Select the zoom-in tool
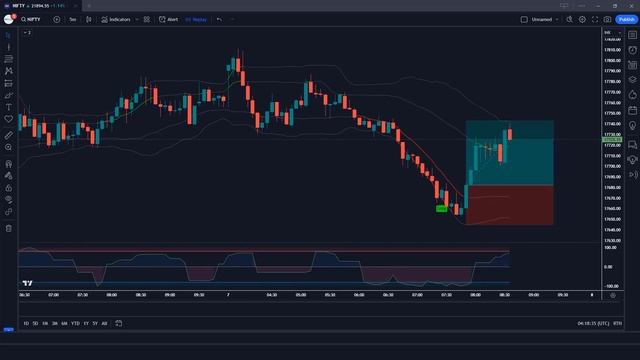The image size is (640, 360). pyautogui.click(x=8, y=147)
